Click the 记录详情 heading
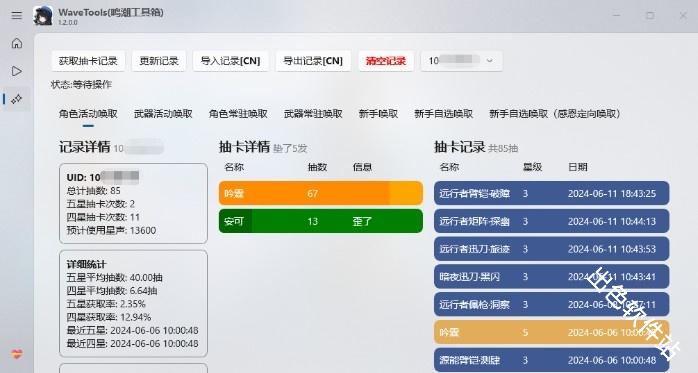Screen dimensions: 698x373 click(x=85, y=147)
